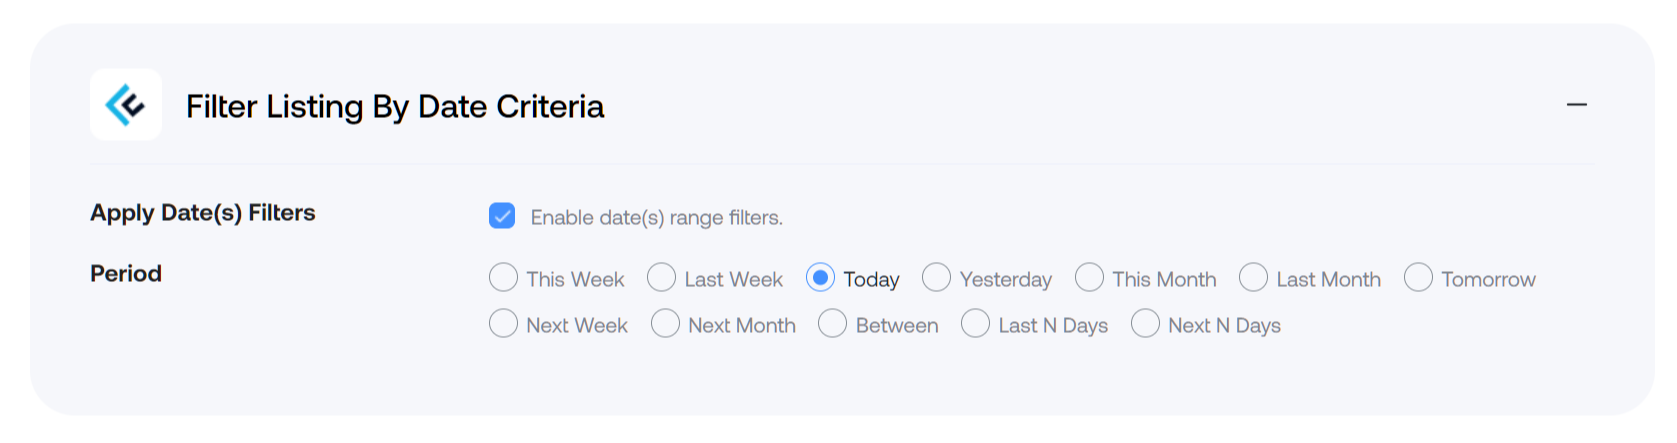Select the Next Month radio button
Viewport: 1677px width, 443px height.
665,323
